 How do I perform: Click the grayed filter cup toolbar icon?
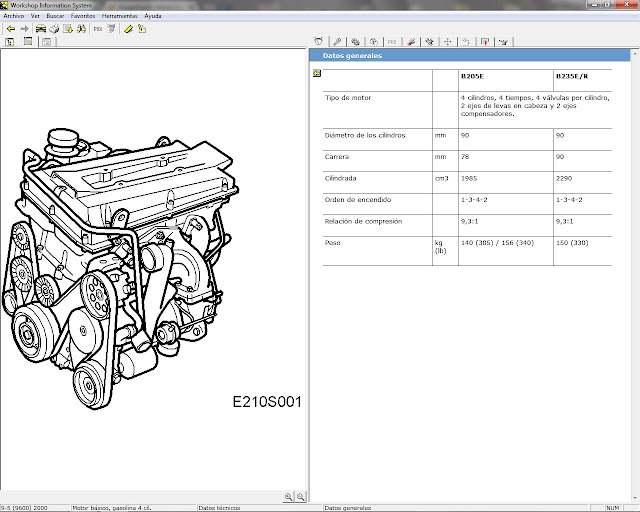click(111, 29)
